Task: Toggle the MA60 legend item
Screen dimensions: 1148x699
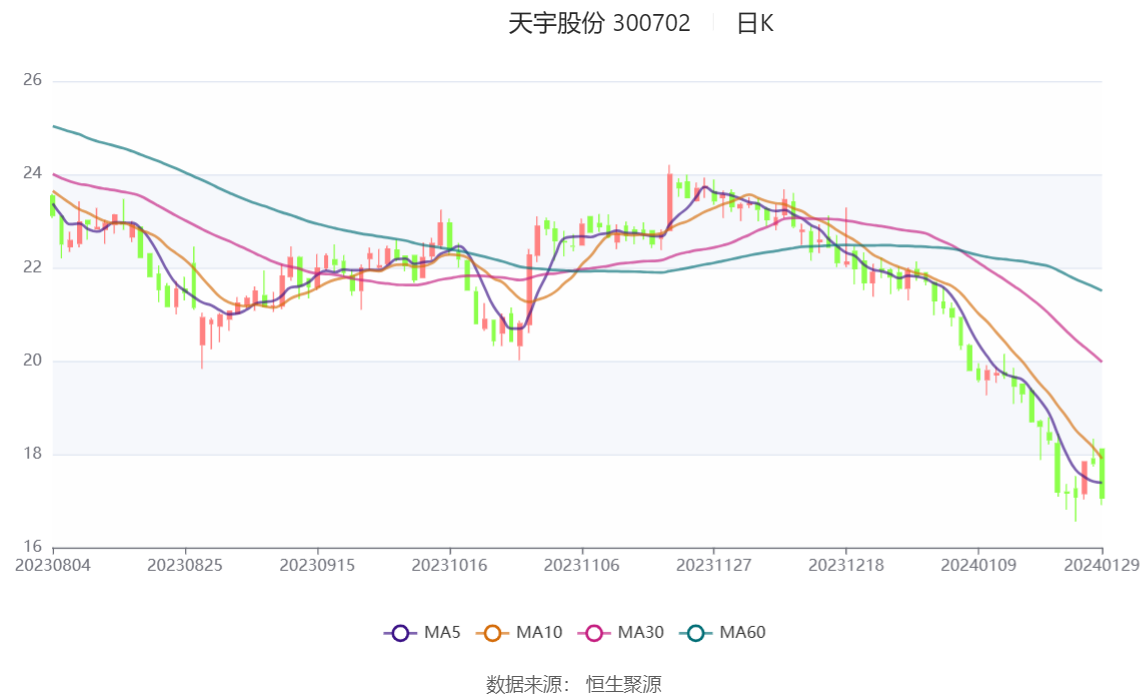Action: click(x=723, y=632)
